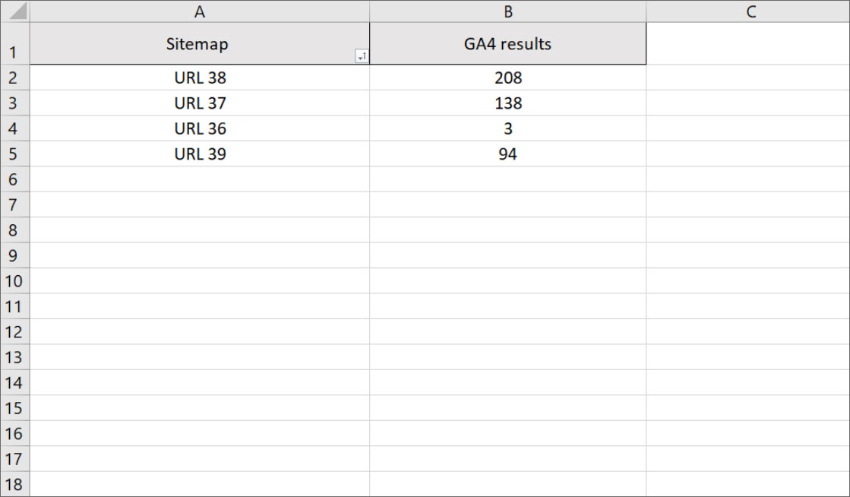Select column C header

[x=747, y=12]
